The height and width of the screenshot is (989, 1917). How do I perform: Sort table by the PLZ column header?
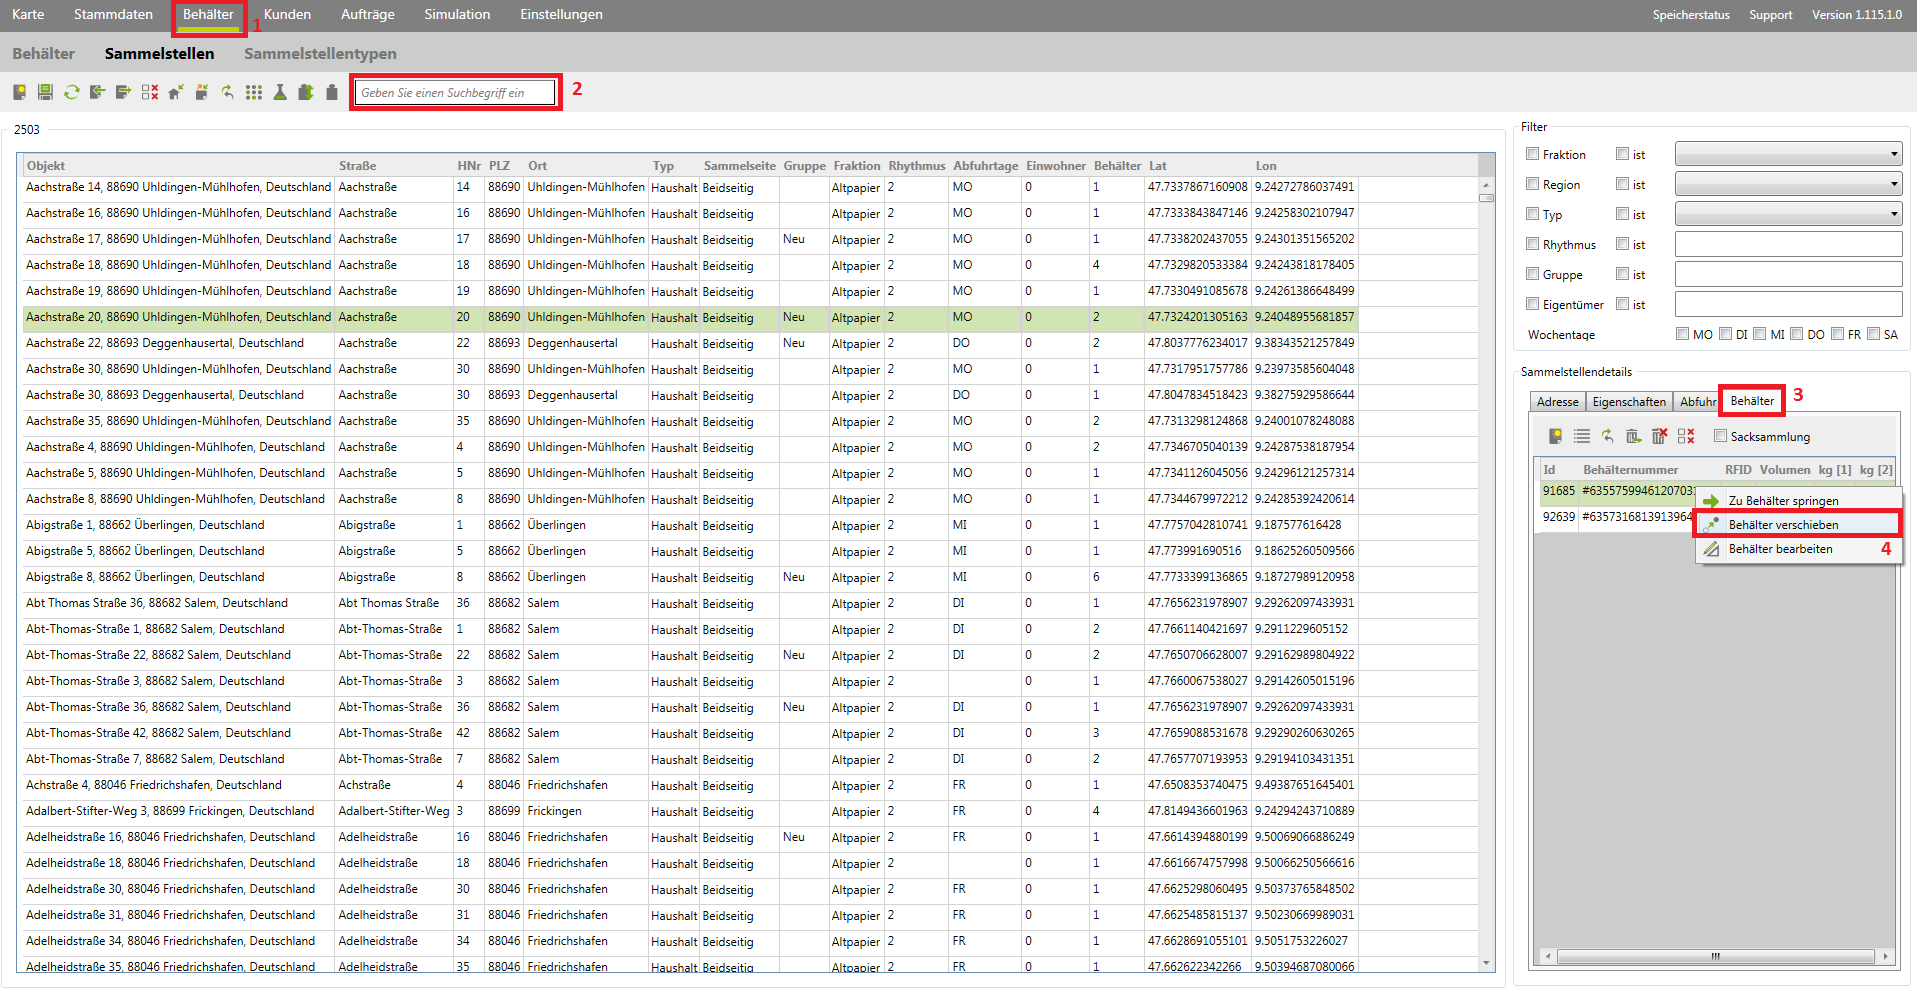click(499, 165)
